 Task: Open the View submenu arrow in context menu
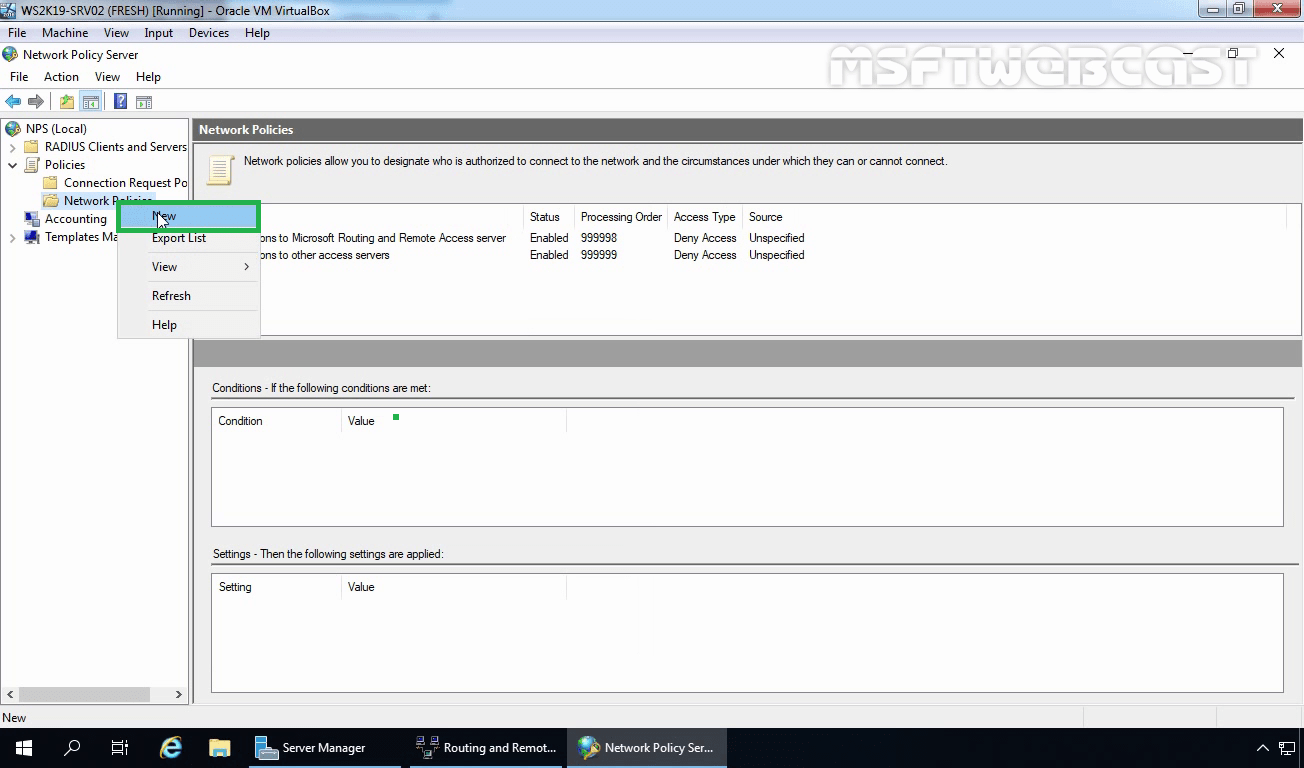coord(247,267)
